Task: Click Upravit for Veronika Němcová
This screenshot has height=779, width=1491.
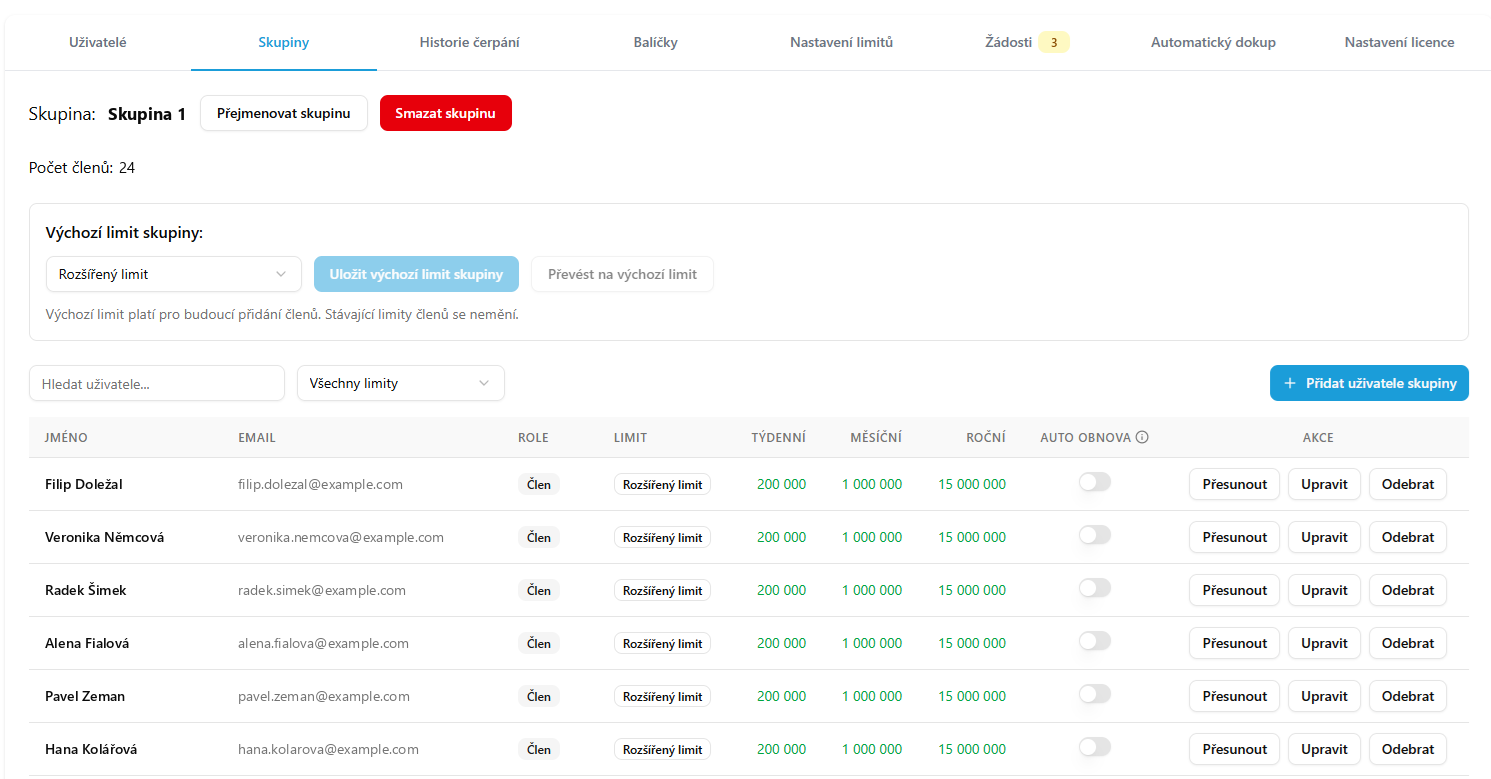Action: (x=1324, y=537)
